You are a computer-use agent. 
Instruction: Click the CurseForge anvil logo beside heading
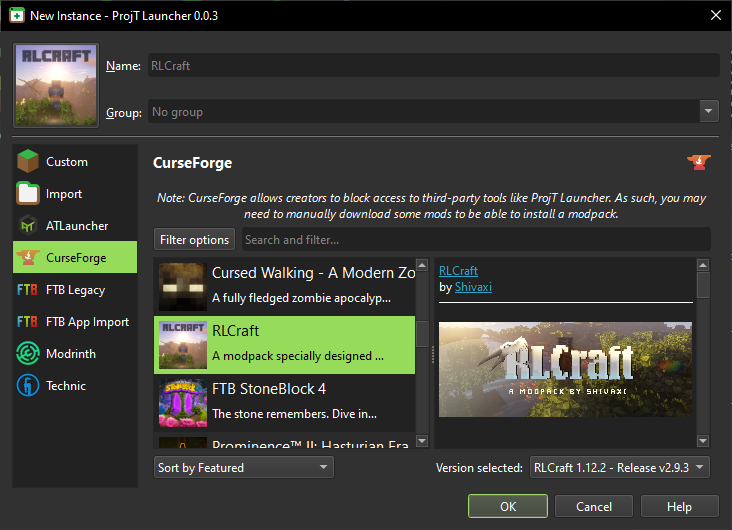[x=699, y=163]
